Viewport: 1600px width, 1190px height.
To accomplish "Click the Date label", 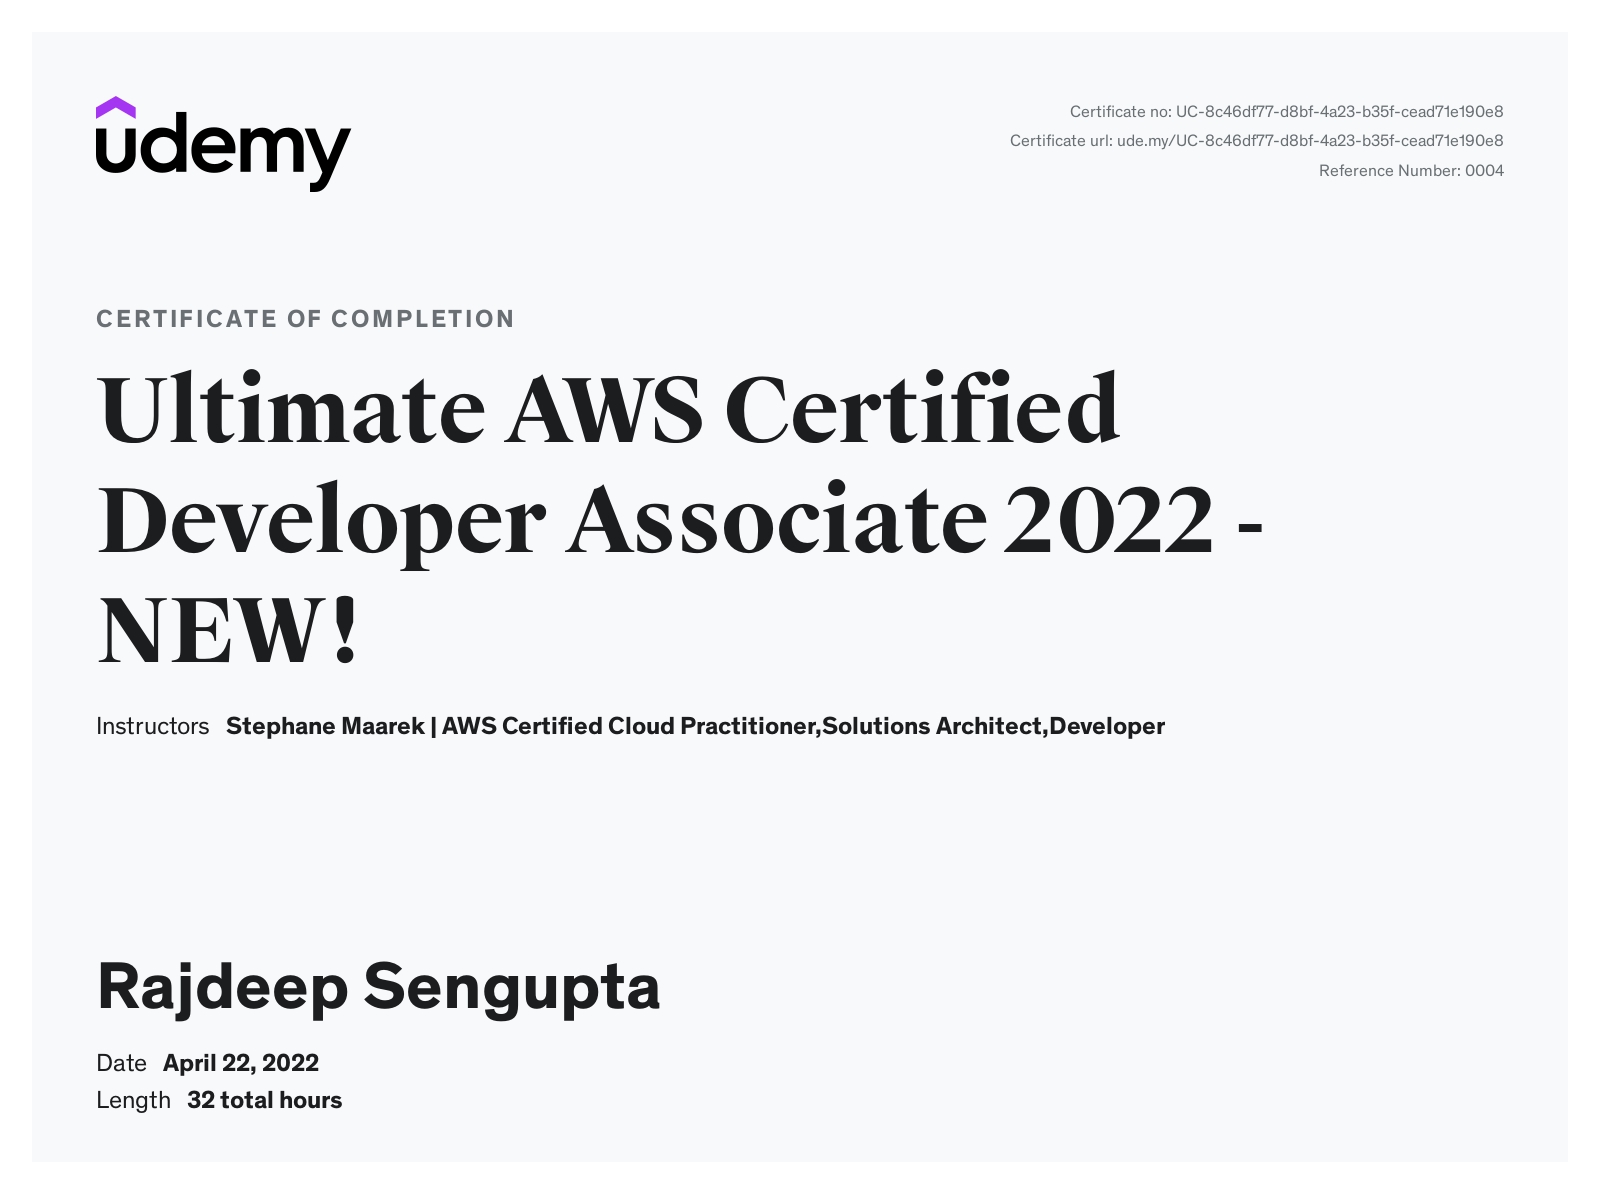I will [121, 1063].
